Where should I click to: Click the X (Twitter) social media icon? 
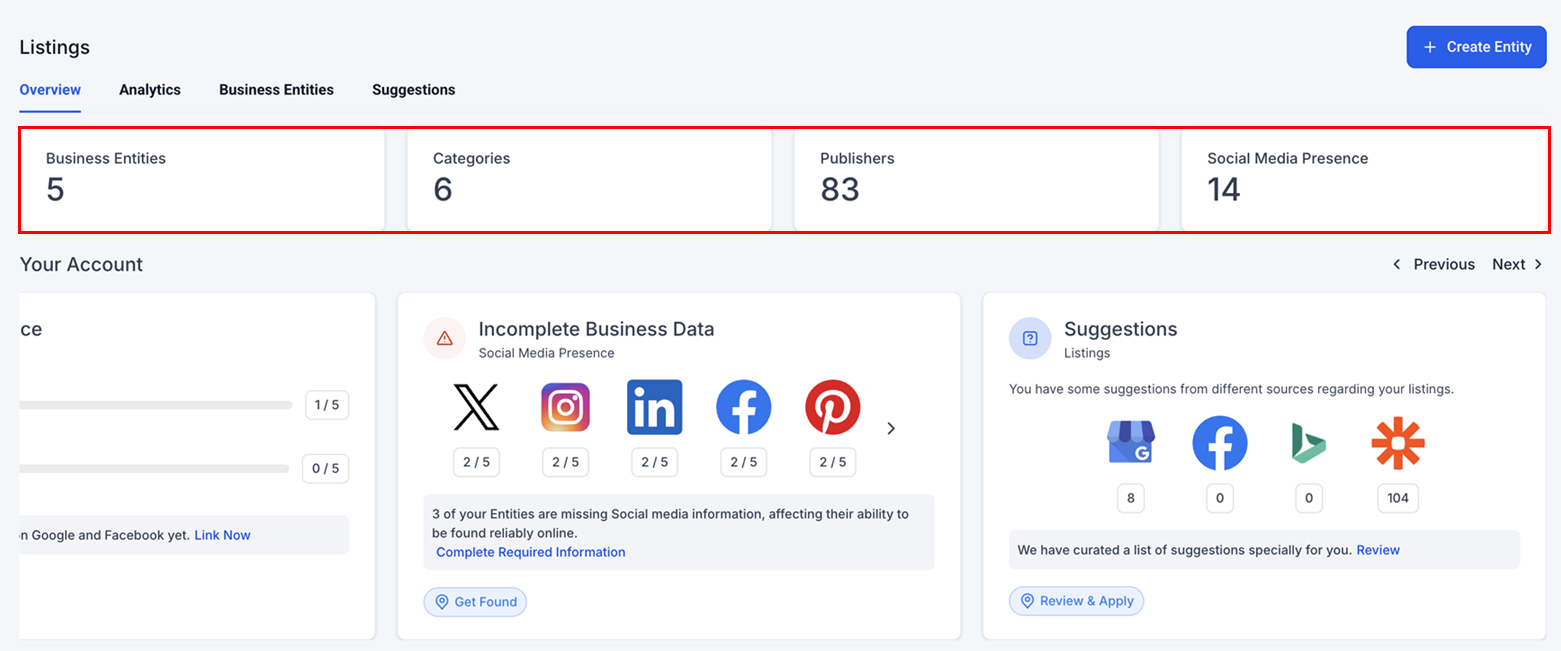pyautogui.click(x=476, y=408)
